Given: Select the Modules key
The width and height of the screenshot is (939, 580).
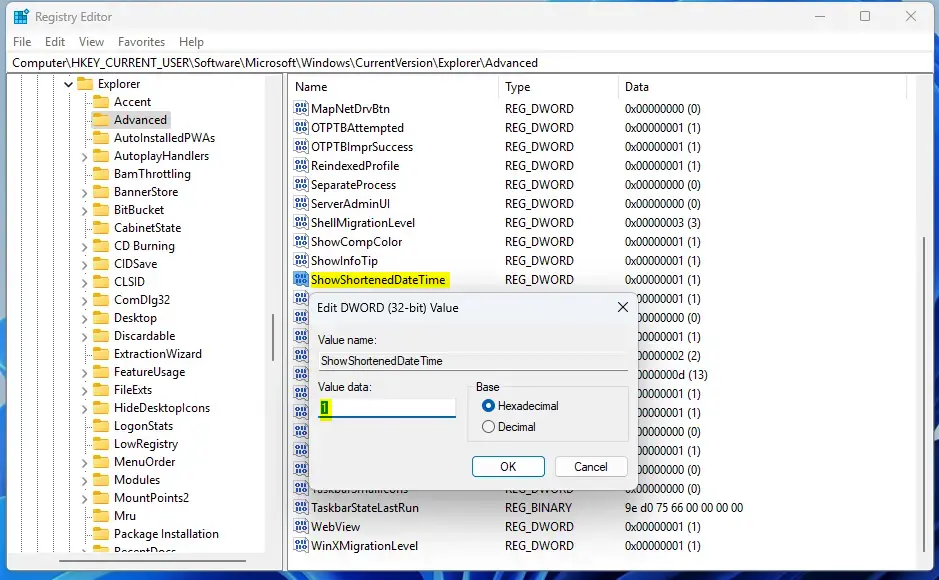Looking at the screenshot, I should click(x=137, y=479).
